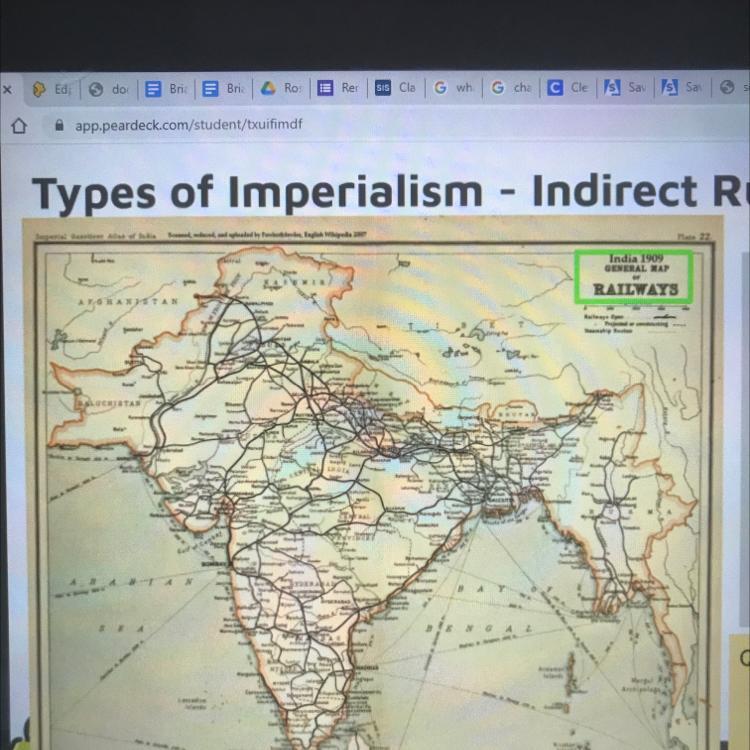
Task: Switch to SIS 'Cla' tab
Action: tap(396, 88)
